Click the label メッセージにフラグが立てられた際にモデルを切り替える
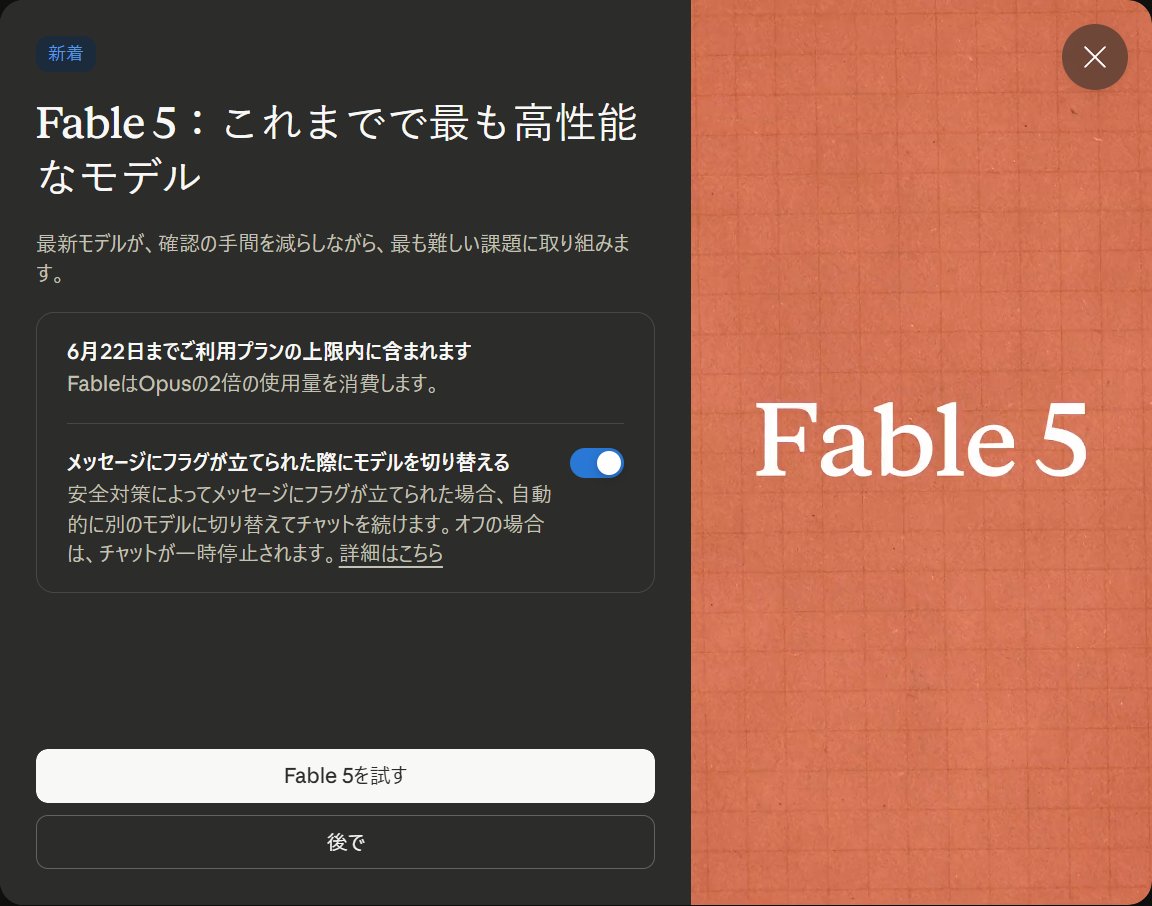1152x906 pixels. pyautogui.click(x=288, y=462)
